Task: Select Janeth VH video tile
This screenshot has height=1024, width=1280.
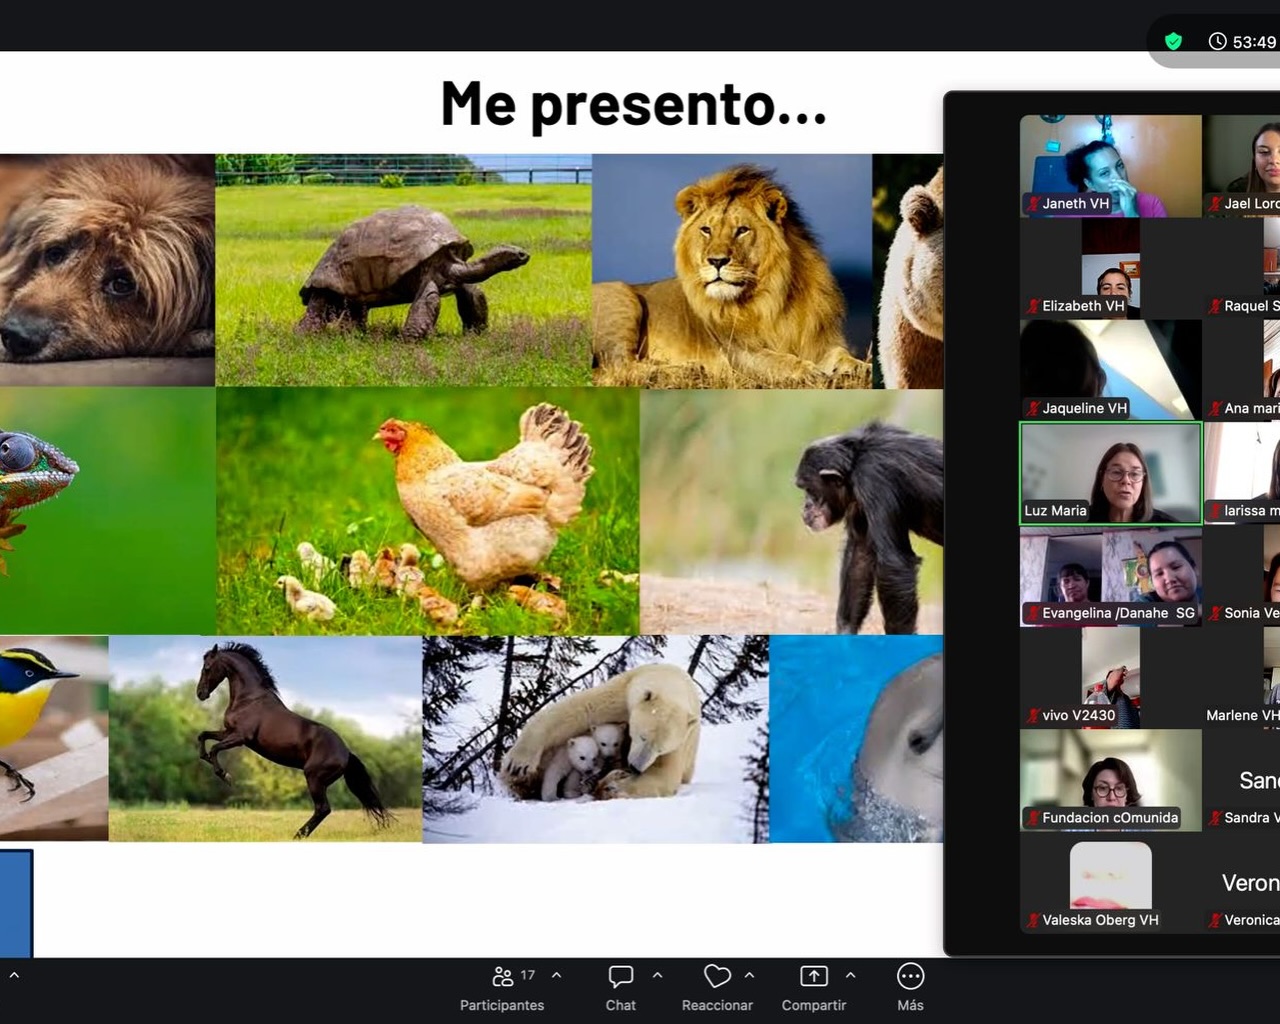Action: click(x=1110, y=165)
